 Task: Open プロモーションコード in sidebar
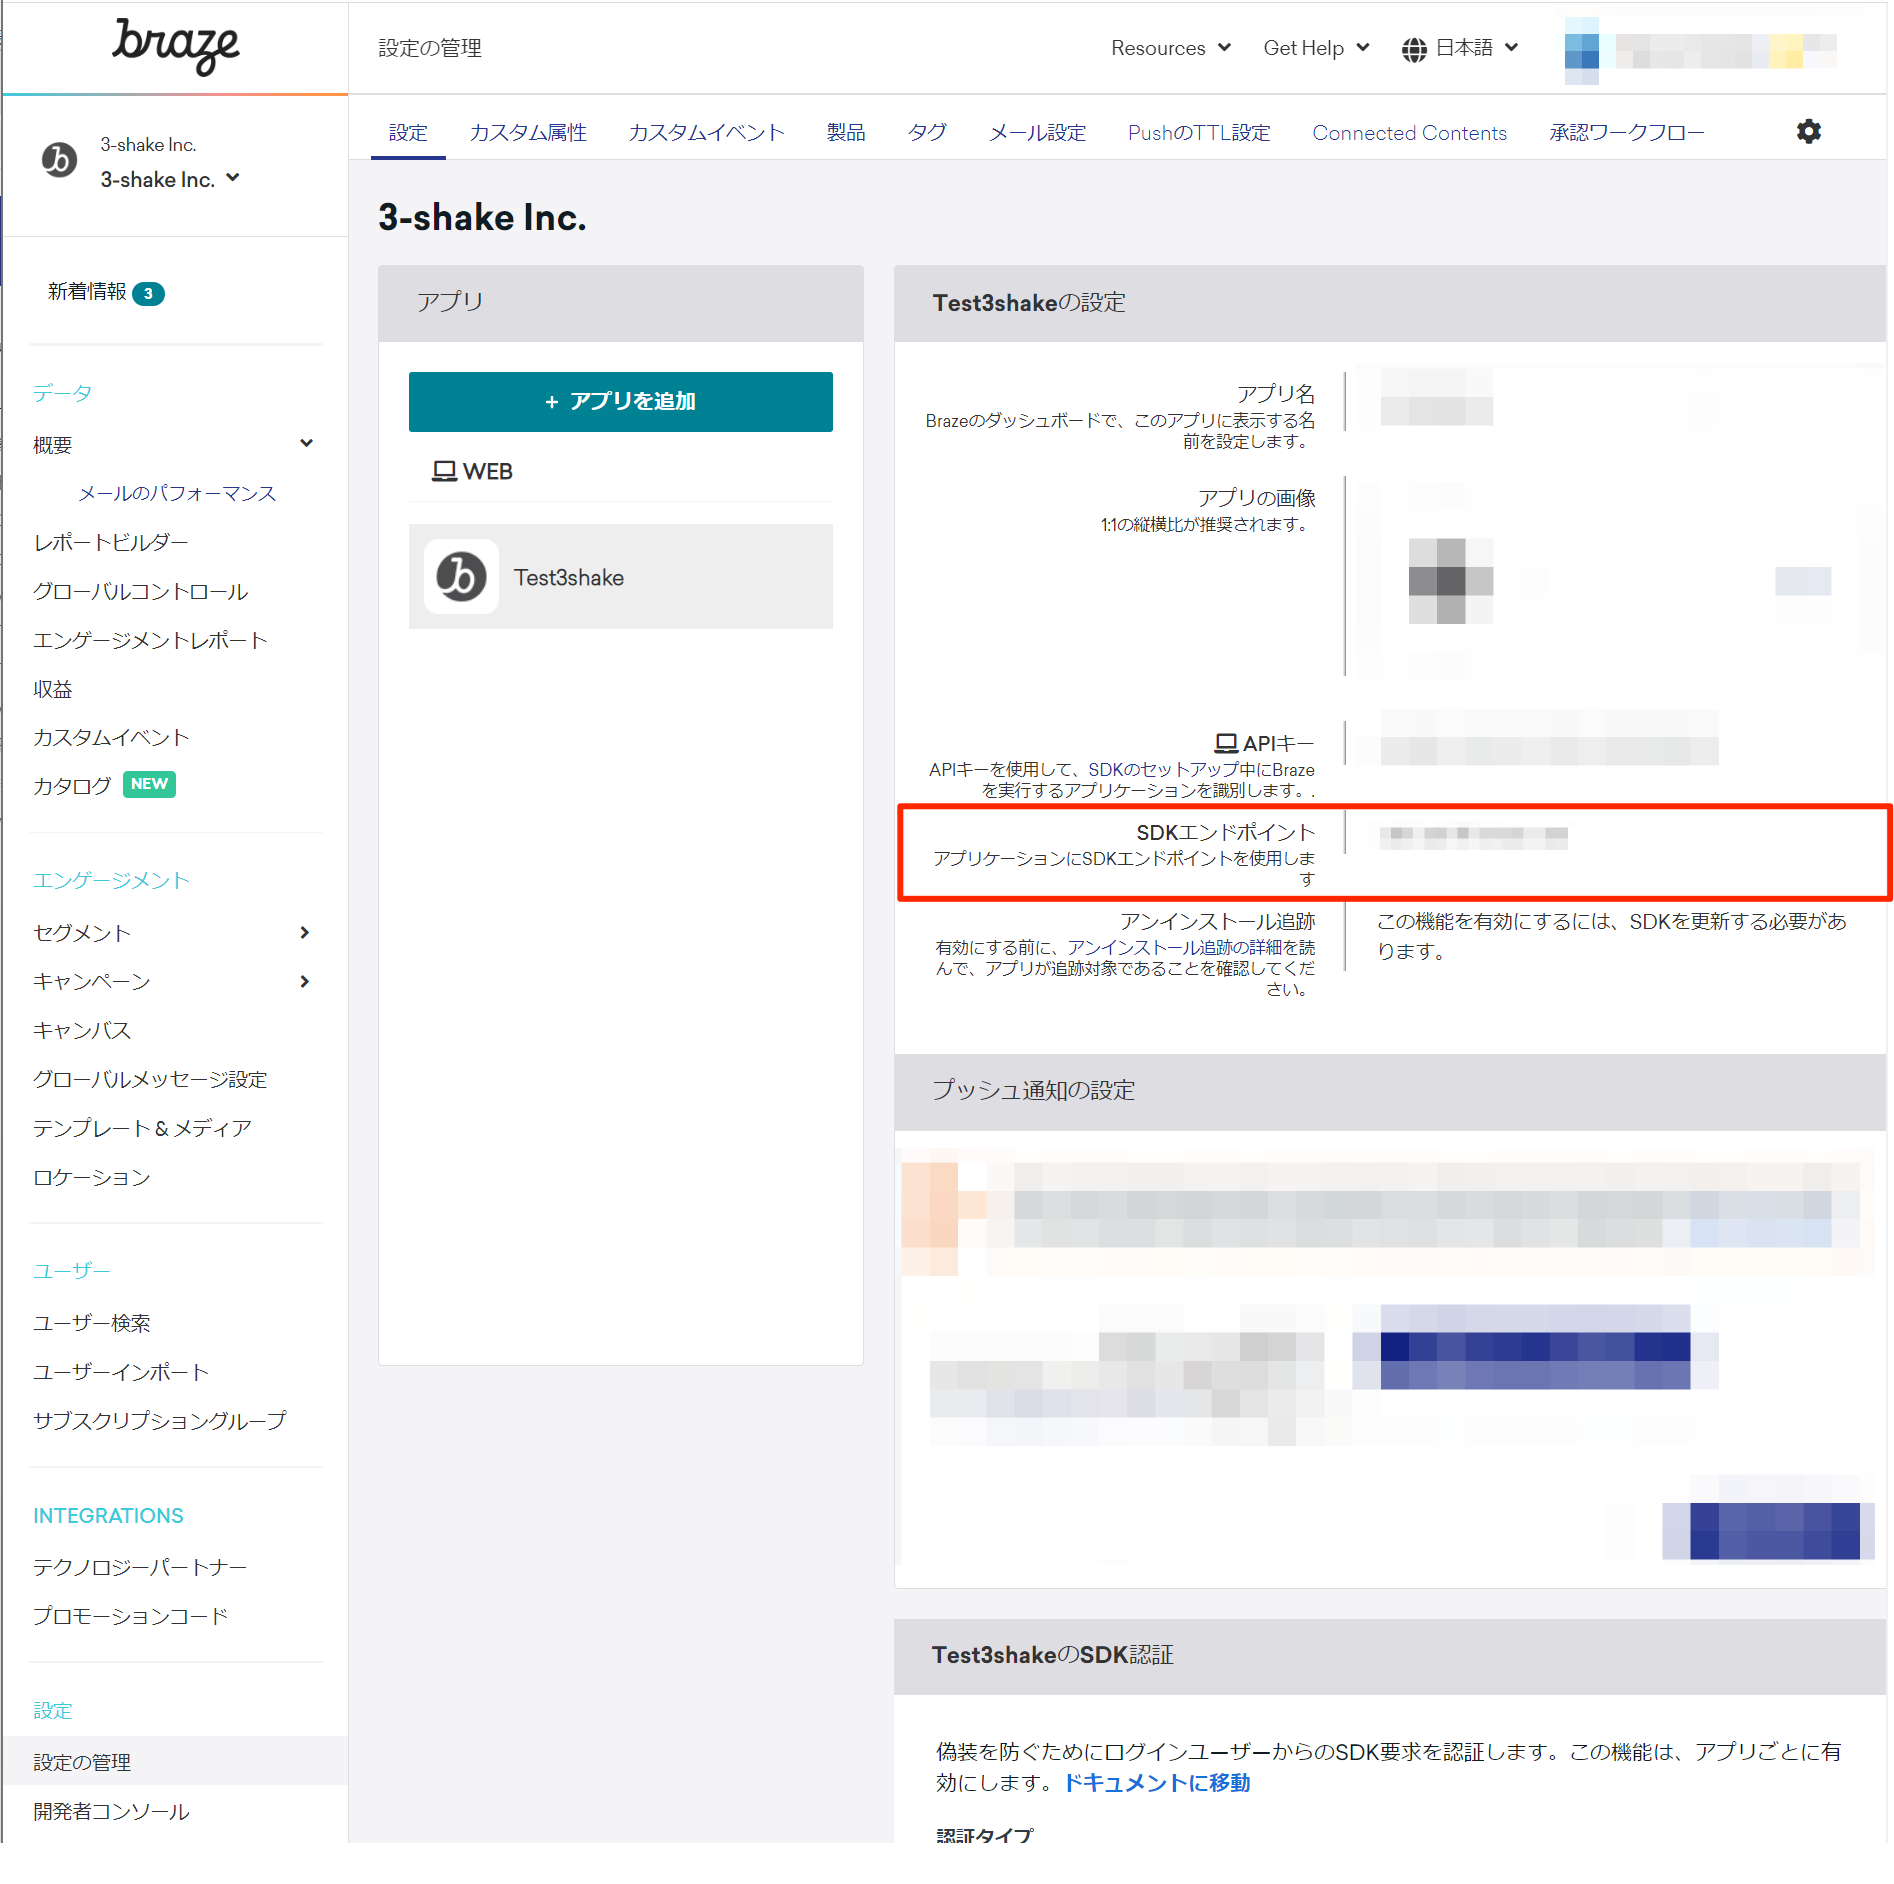coord(131,1616)
